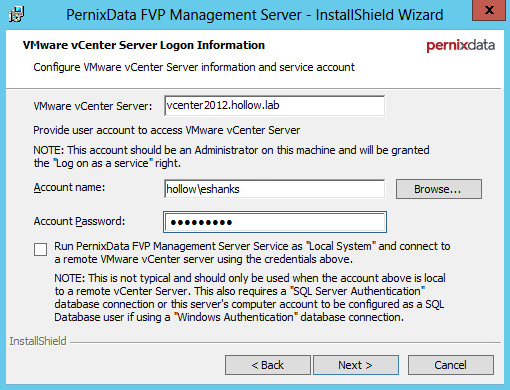Click the pernixdata logo
This screenshot has height=390, width=510.
460,45
